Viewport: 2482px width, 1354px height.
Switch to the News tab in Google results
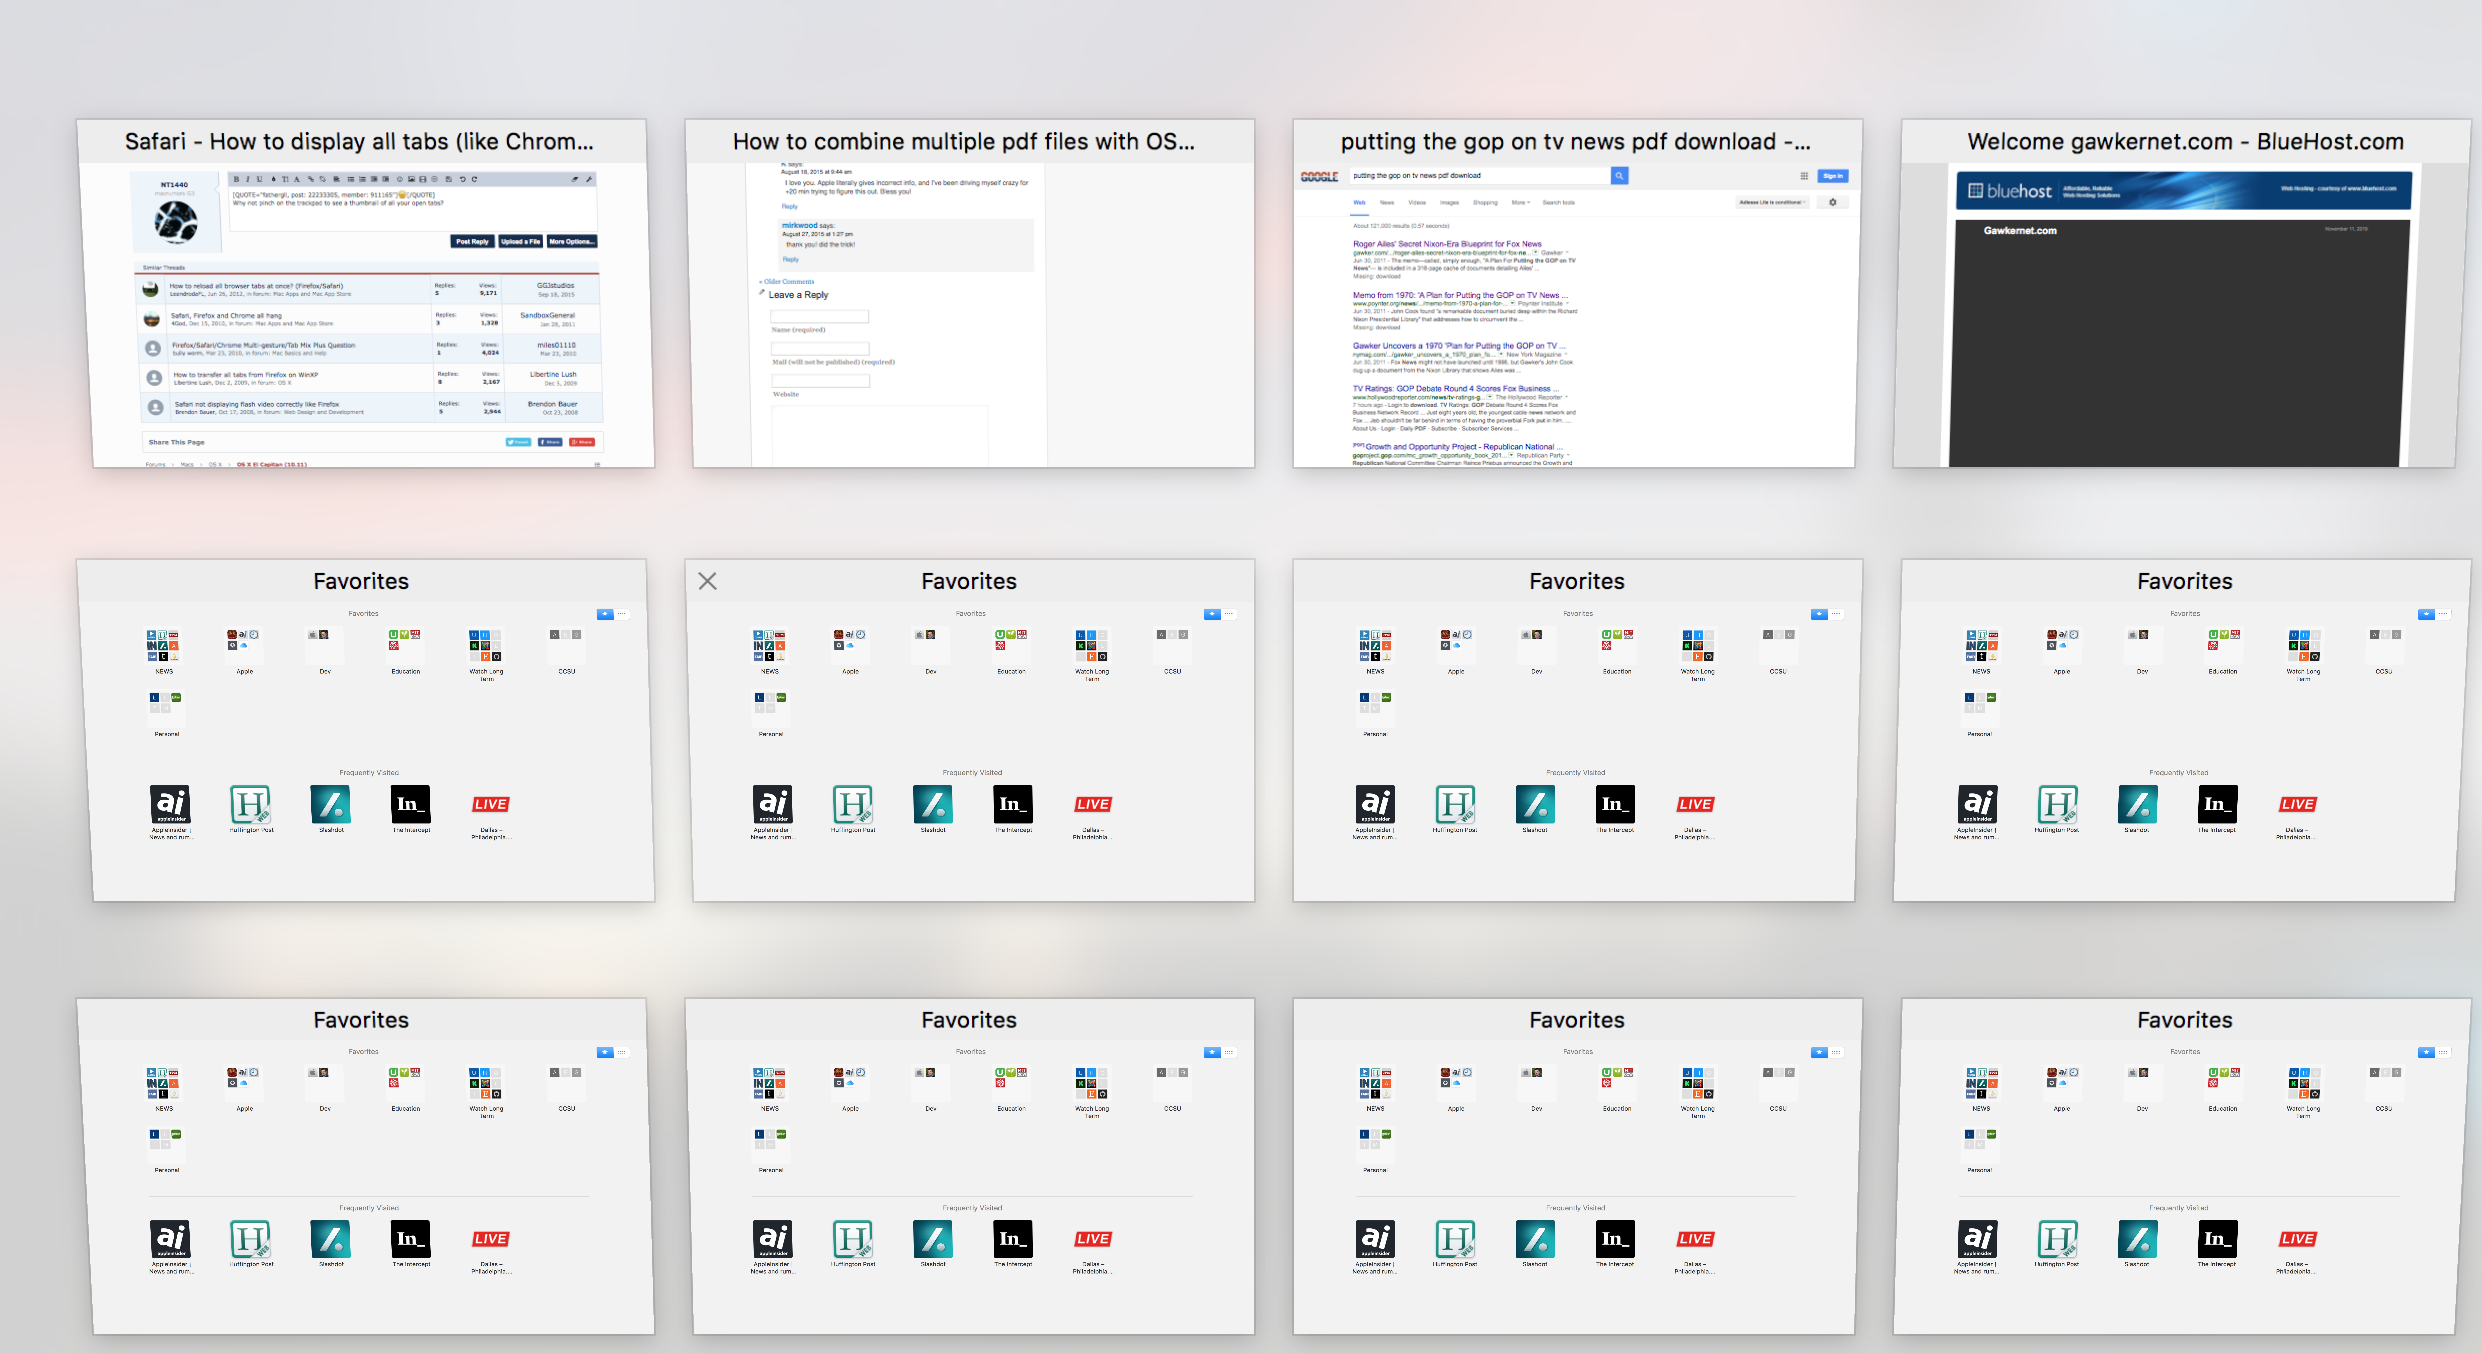(1387, 202)
